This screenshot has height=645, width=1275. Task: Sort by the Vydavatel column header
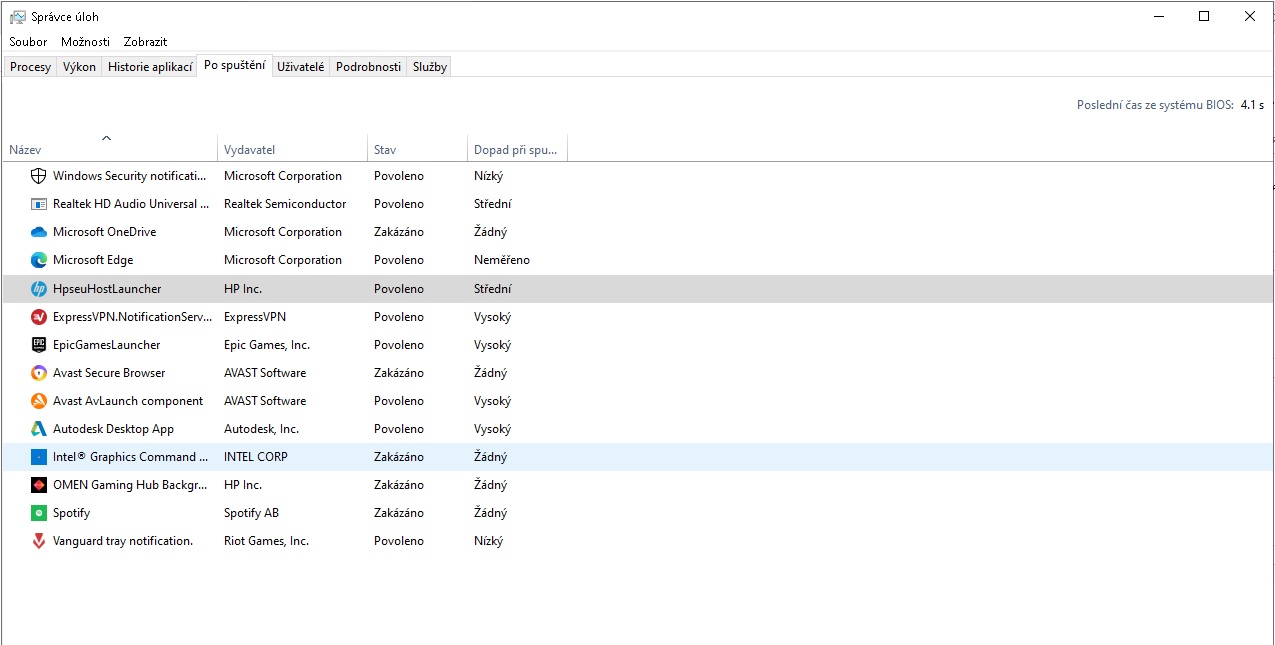[249, 150]
